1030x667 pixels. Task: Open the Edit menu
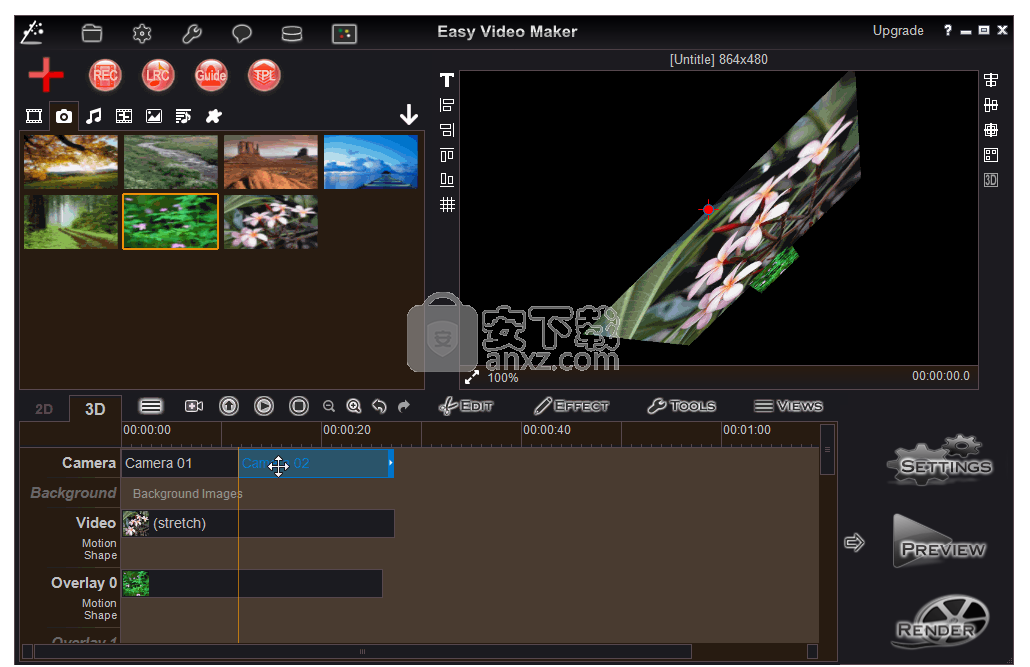(x=466, y=406)
